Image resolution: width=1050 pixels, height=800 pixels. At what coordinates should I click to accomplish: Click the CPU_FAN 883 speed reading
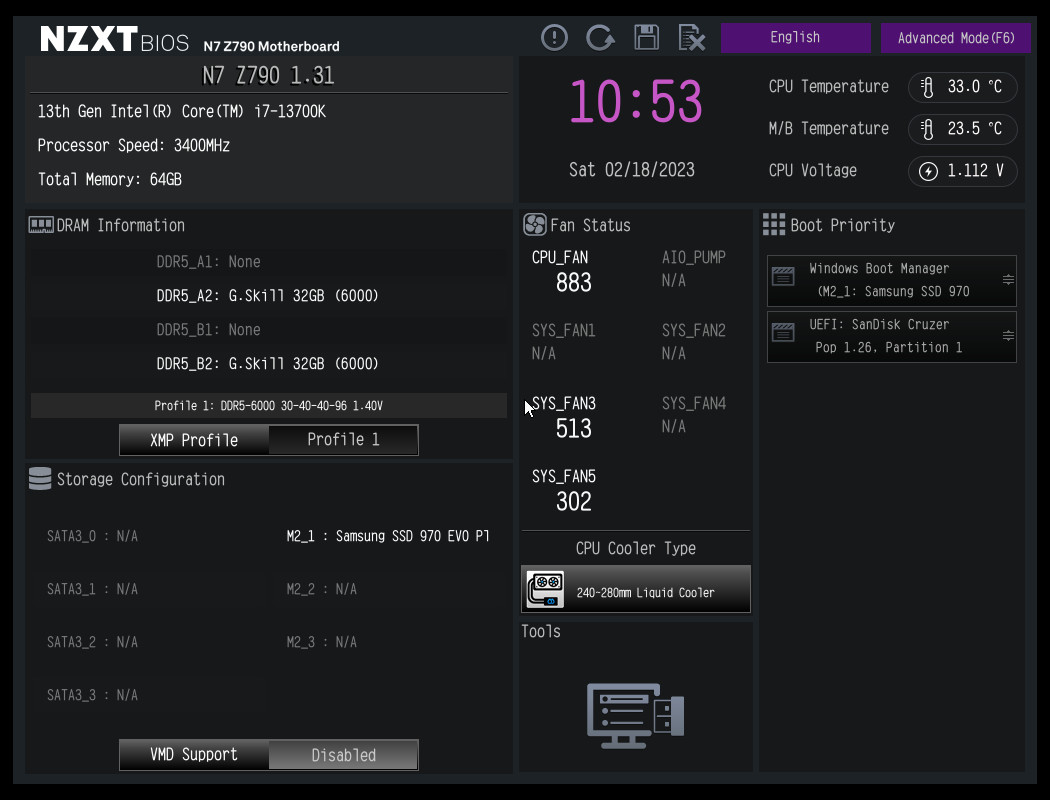click(x=573, y=283)
